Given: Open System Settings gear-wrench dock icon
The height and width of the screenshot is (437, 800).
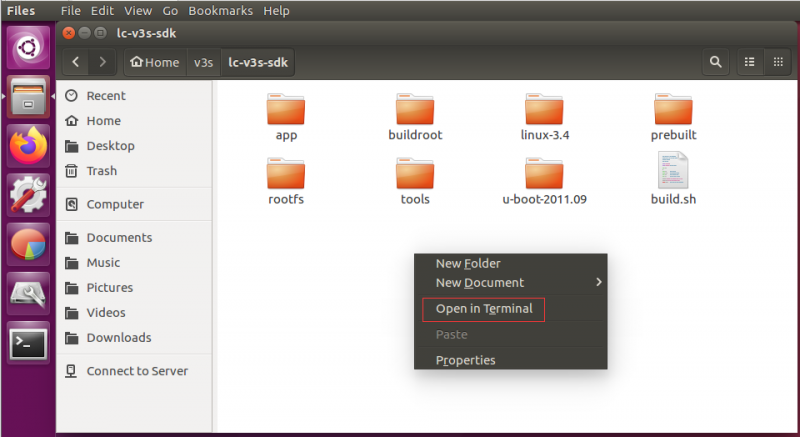Looking at the screenshot, I should tap(28, 195).
